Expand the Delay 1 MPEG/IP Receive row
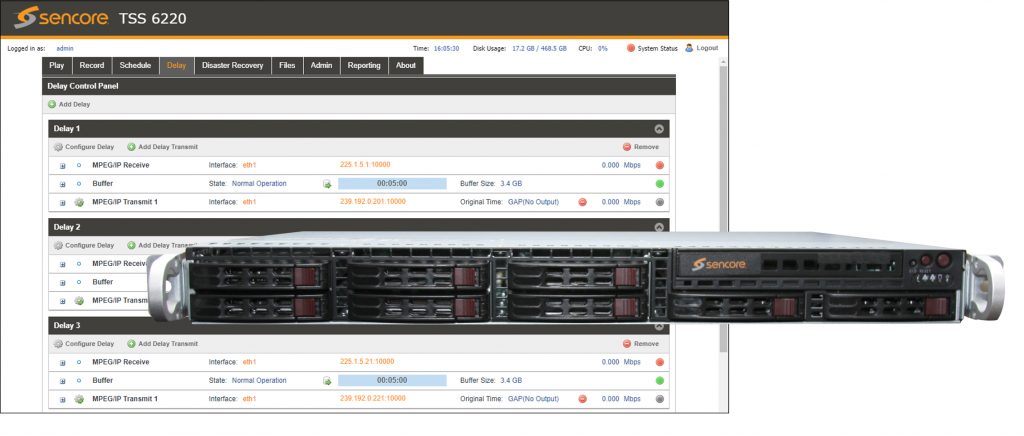Screen dimensions: 1024x436 click(x=62, y=165)
